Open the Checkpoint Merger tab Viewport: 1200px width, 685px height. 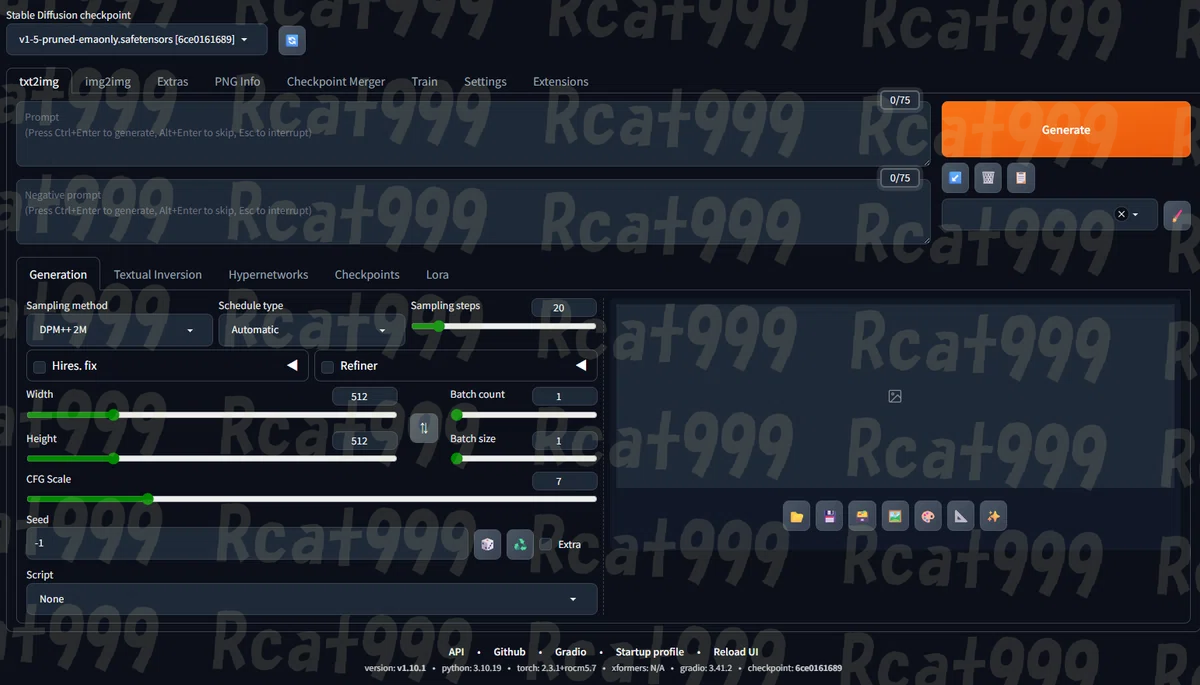click(x=336, y=82)
